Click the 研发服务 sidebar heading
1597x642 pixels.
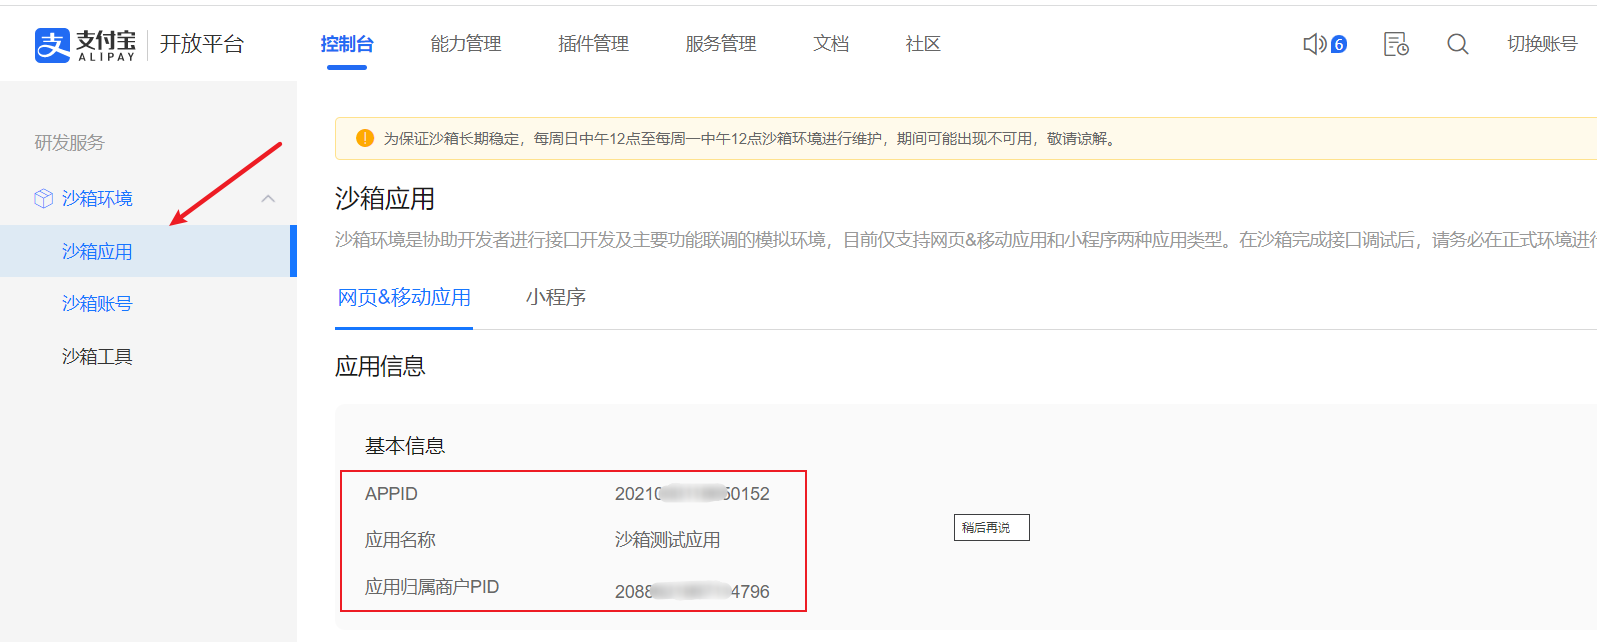tap(69, 142)
